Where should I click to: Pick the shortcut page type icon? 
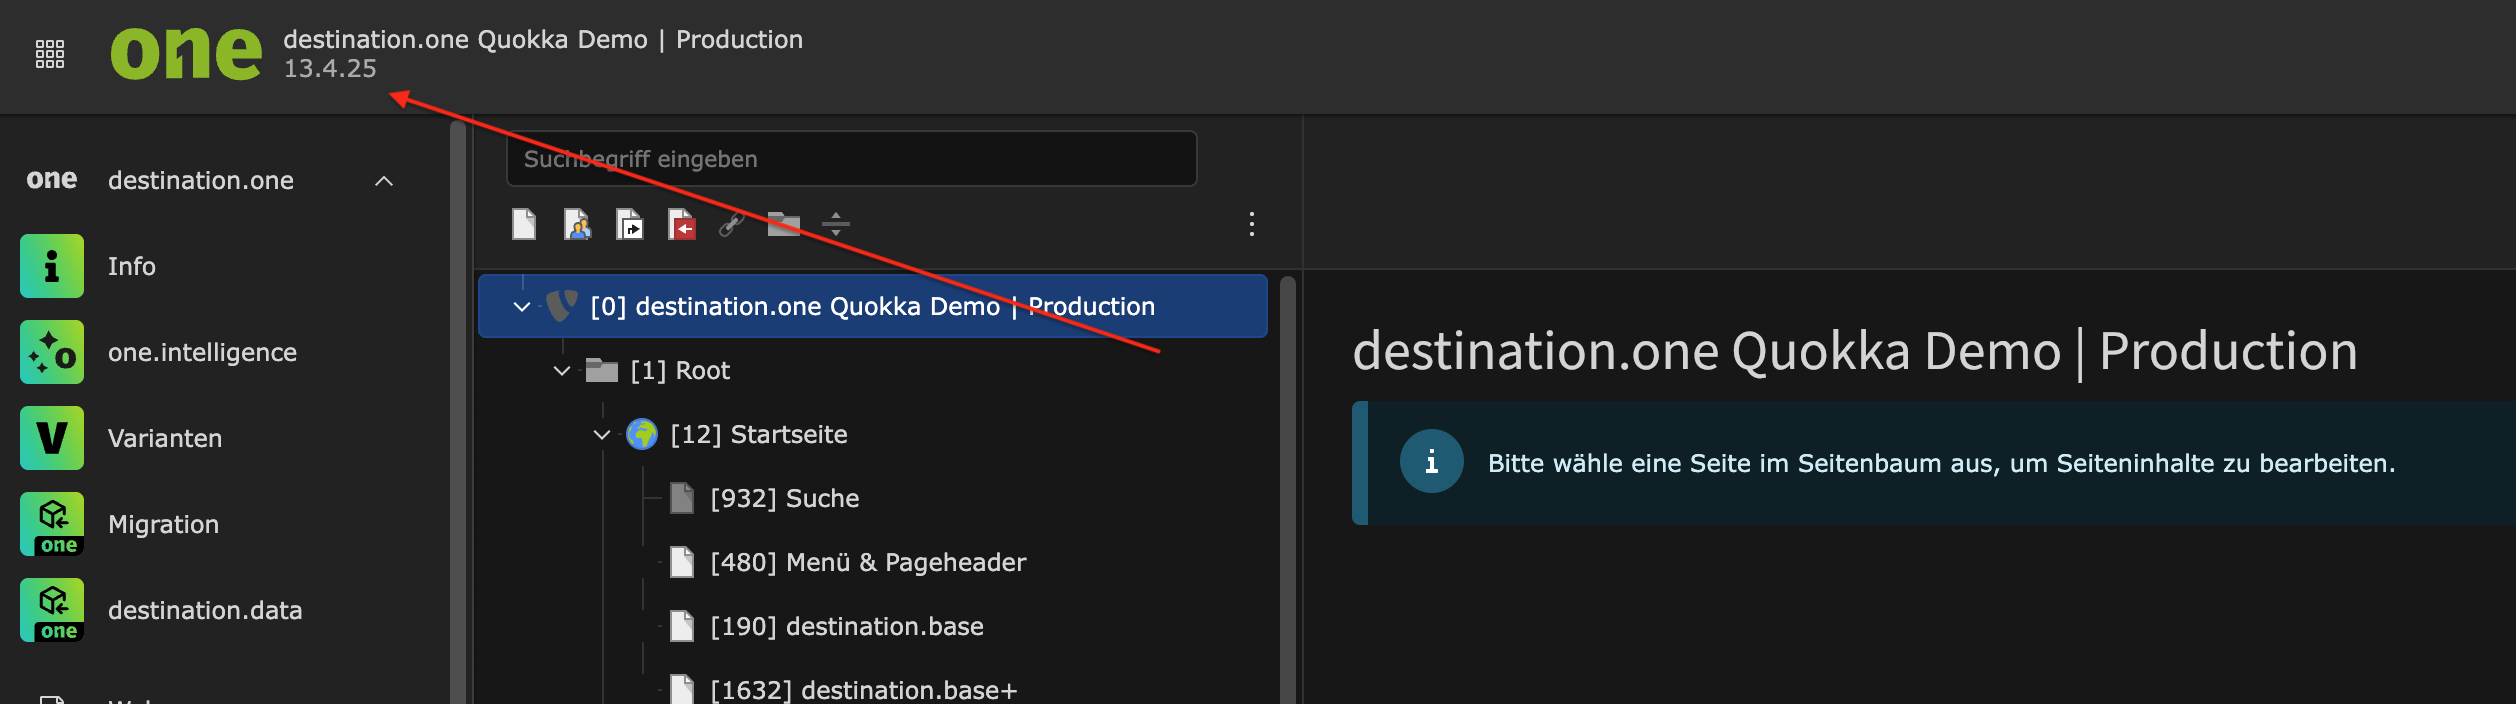(x=630, y=224)
